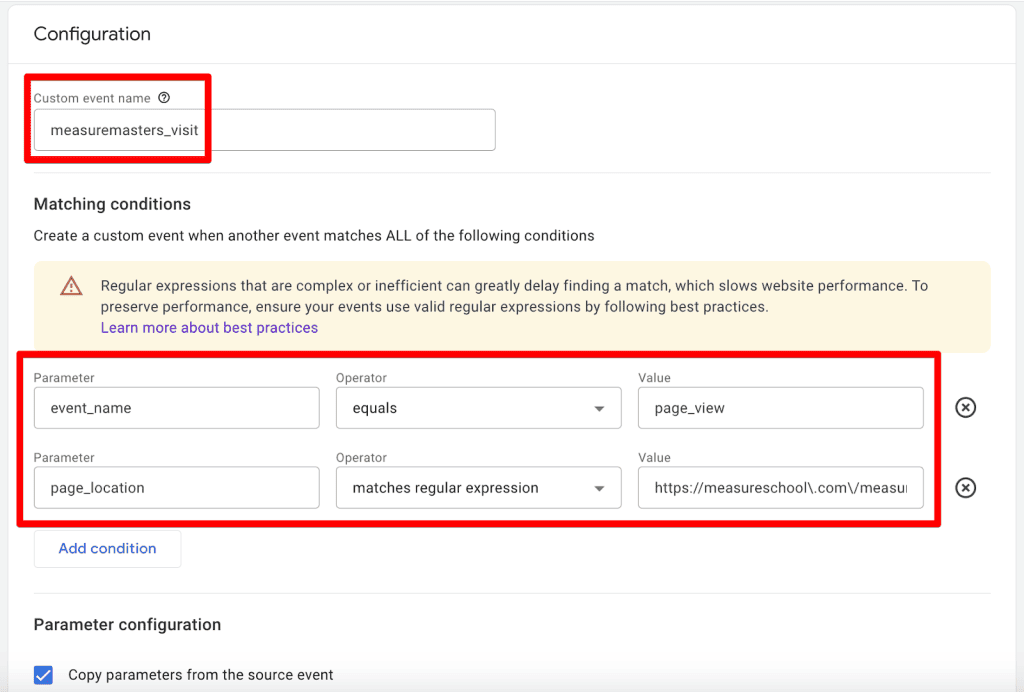1024x692 pixels.
Task: Click the warning triangle in the notice banner
Action: (x=71, y=285)
